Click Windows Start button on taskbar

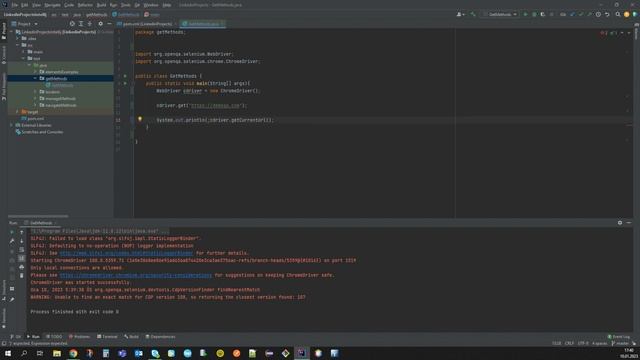[8, 353]
